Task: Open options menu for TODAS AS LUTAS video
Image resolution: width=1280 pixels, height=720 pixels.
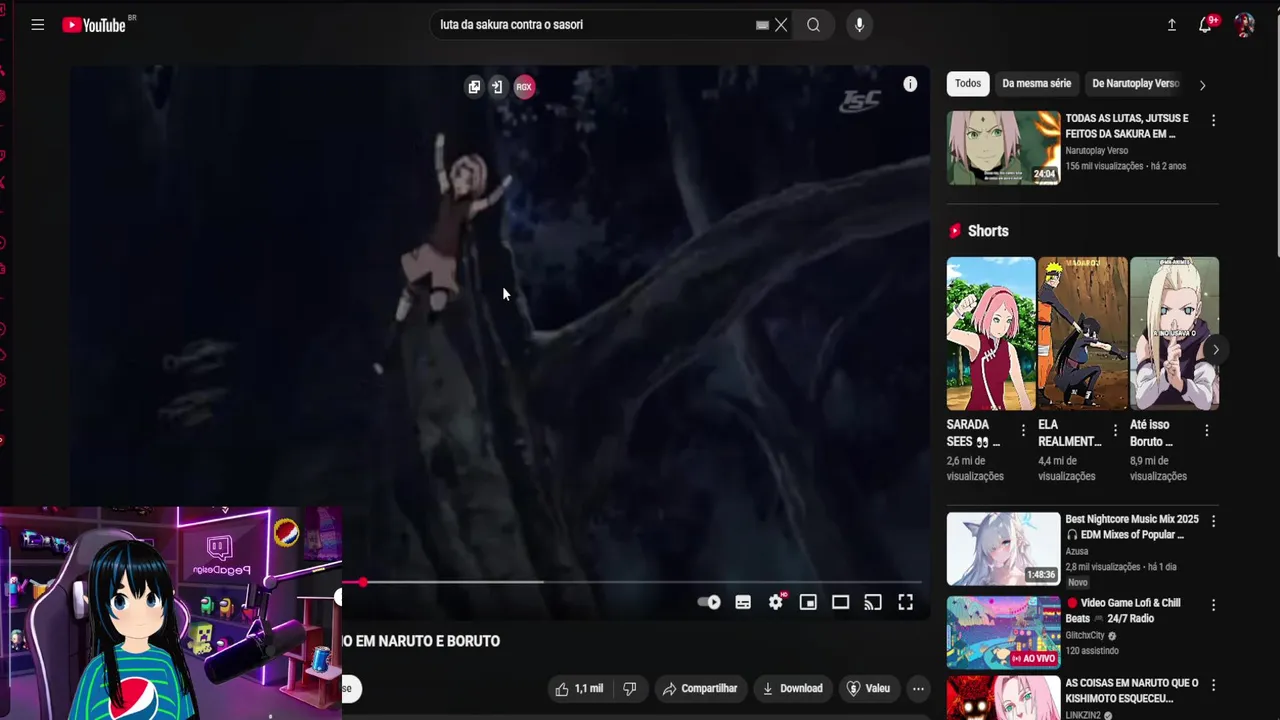Action: (x=1213, y=120)
